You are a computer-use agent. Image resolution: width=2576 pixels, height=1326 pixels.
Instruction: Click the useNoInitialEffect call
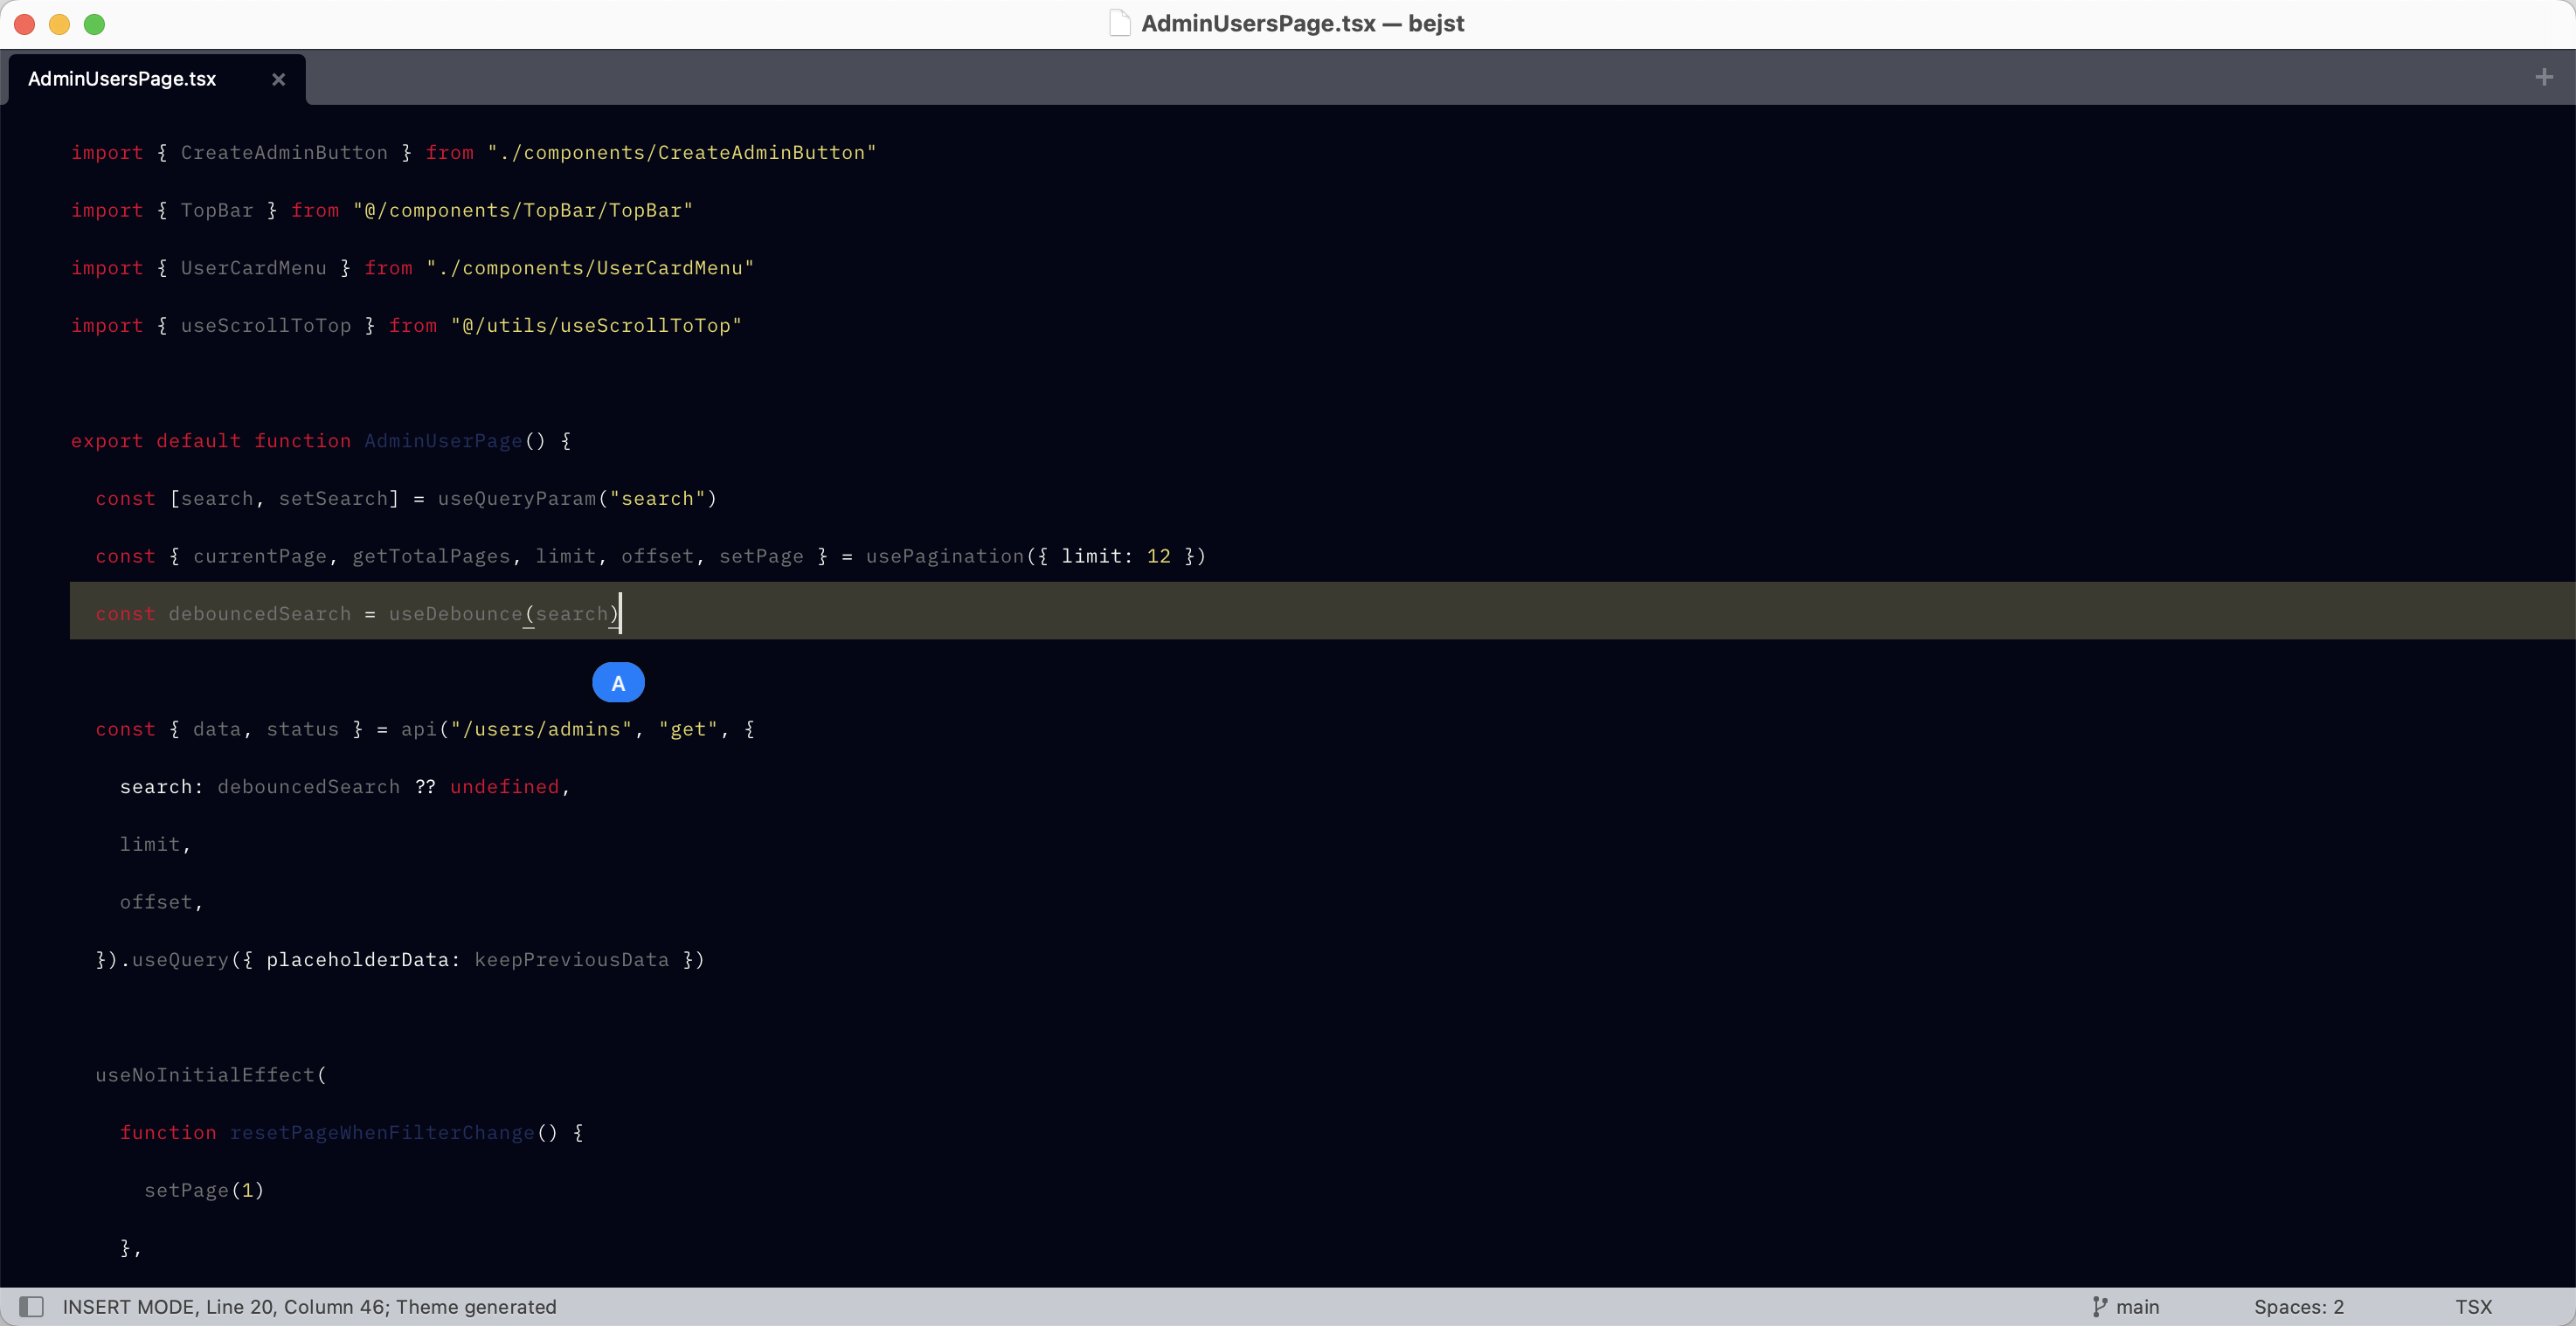click(x=205, y=1075)
